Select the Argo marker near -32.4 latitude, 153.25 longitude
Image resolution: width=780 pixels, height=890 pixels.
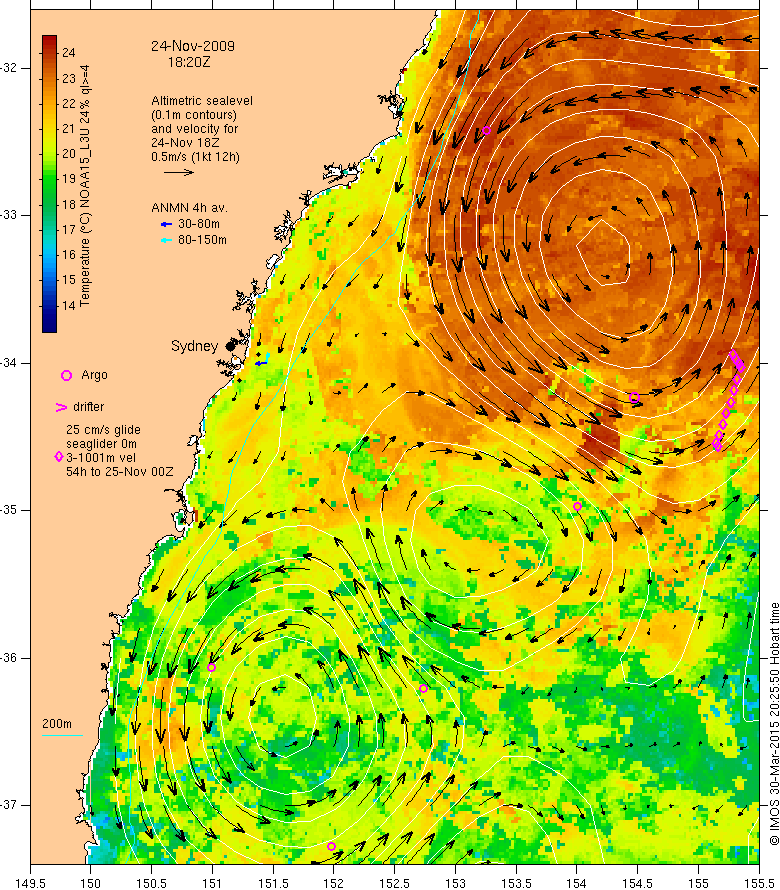pyautogui.click(x=487, y=131)
